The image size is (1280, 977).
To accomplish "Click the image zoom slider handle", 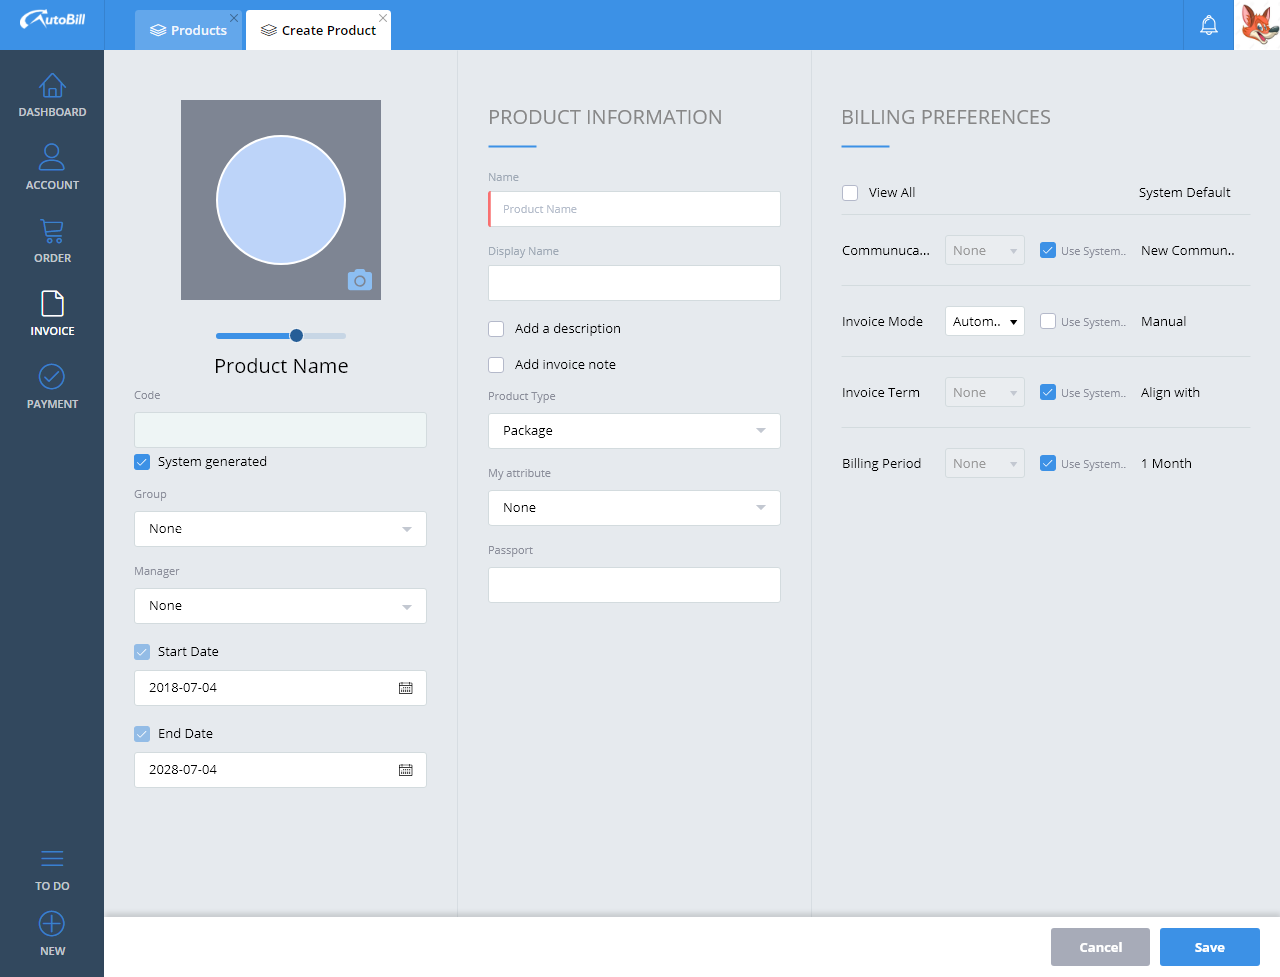I will tap(296, 336).
